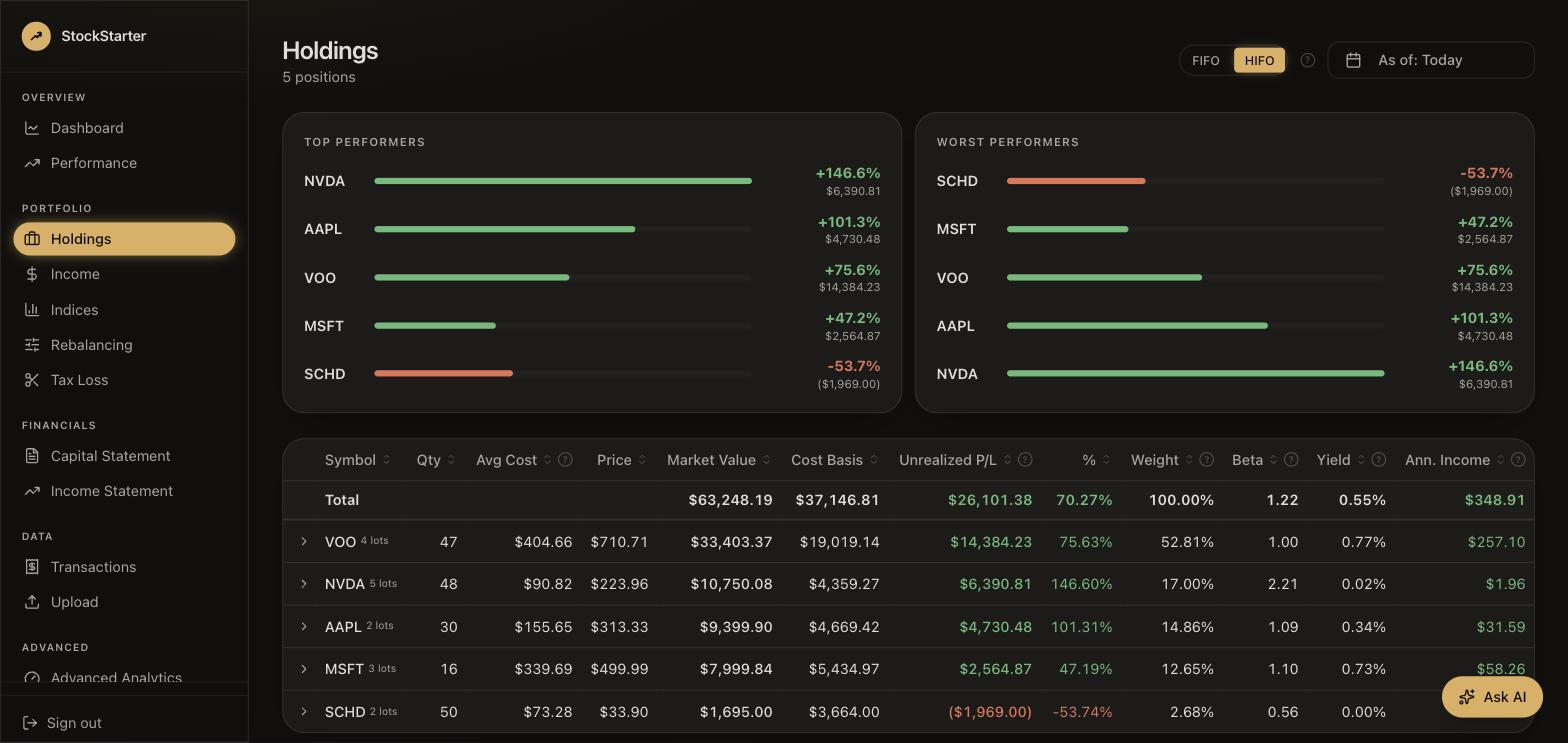Click the Unrealized P/L help icon
The image size is (1568, 743).
[1025, 460]
